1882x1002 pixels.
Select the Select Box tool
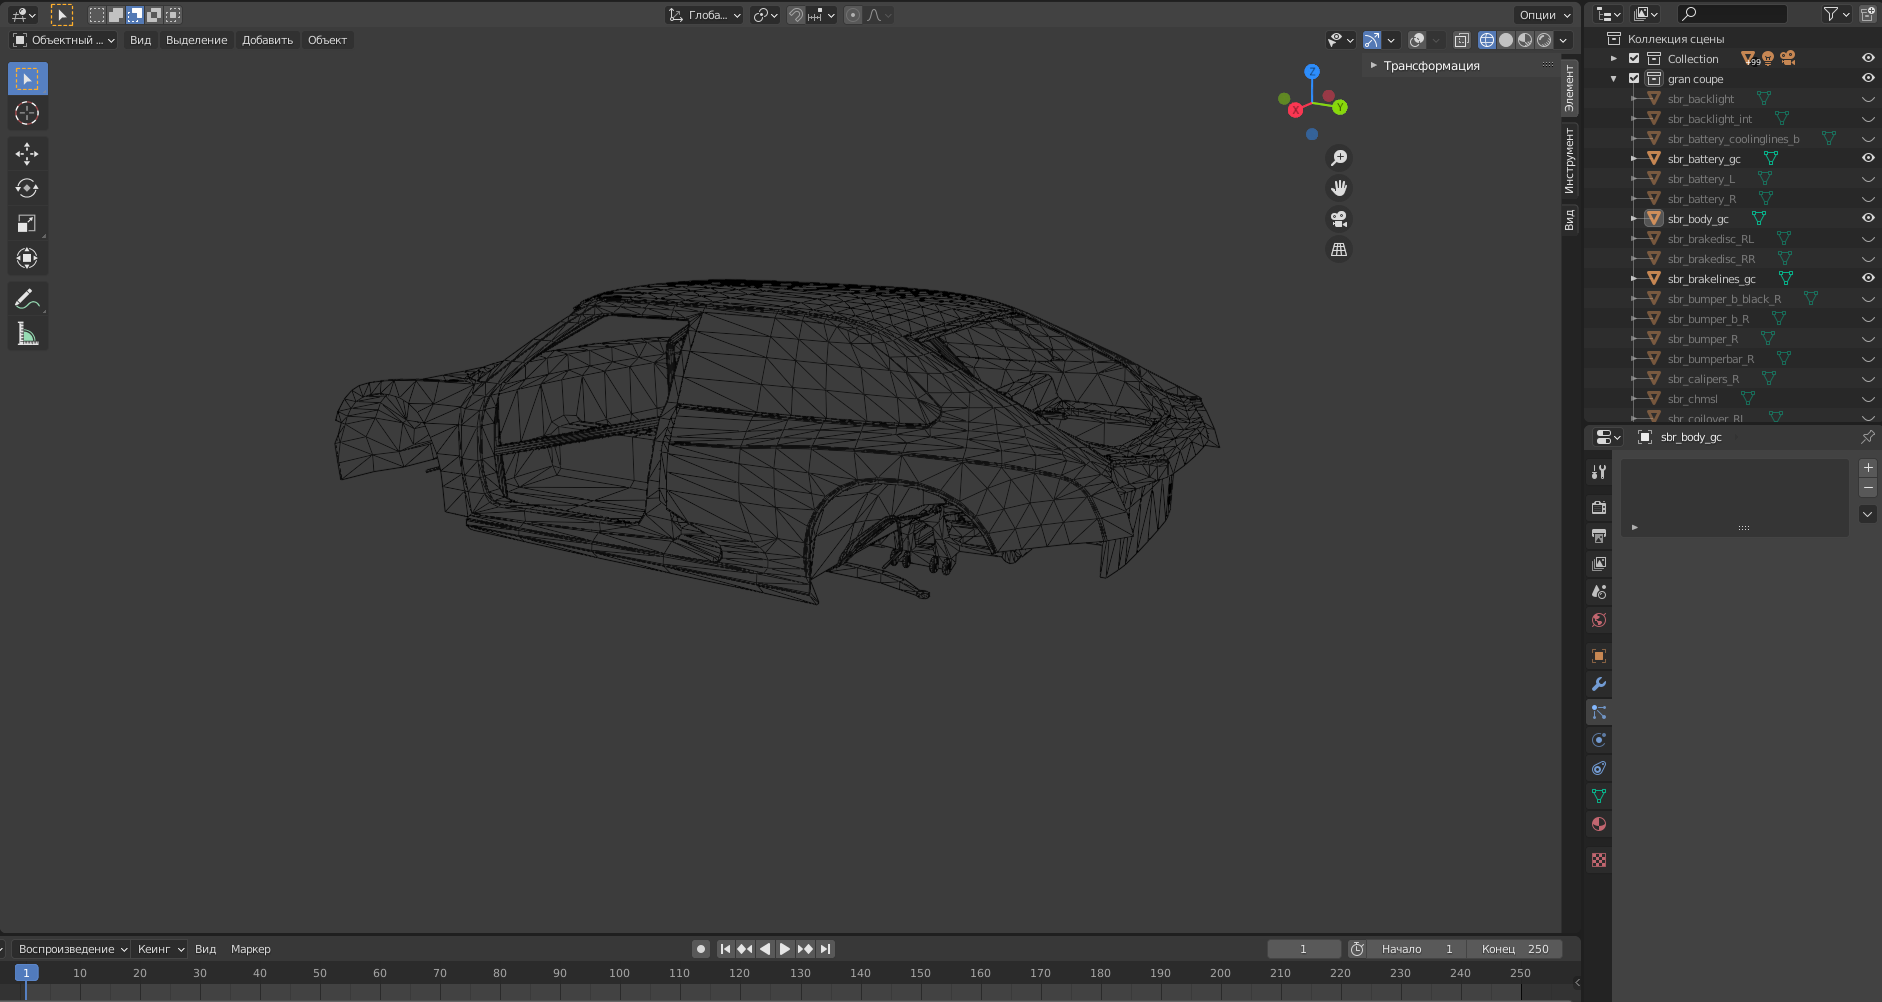pyautogui.click(x=27, y=79)
